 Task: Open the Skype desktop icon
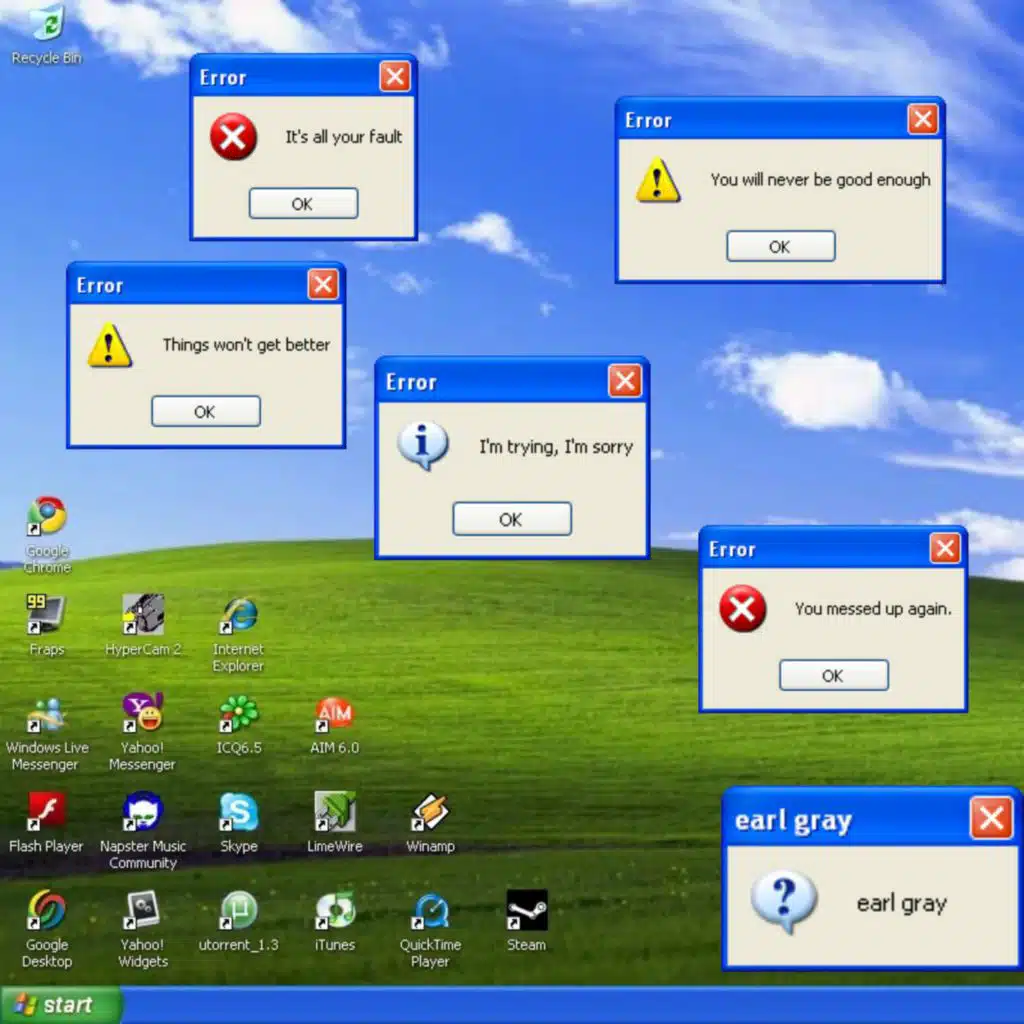(238, 823)
